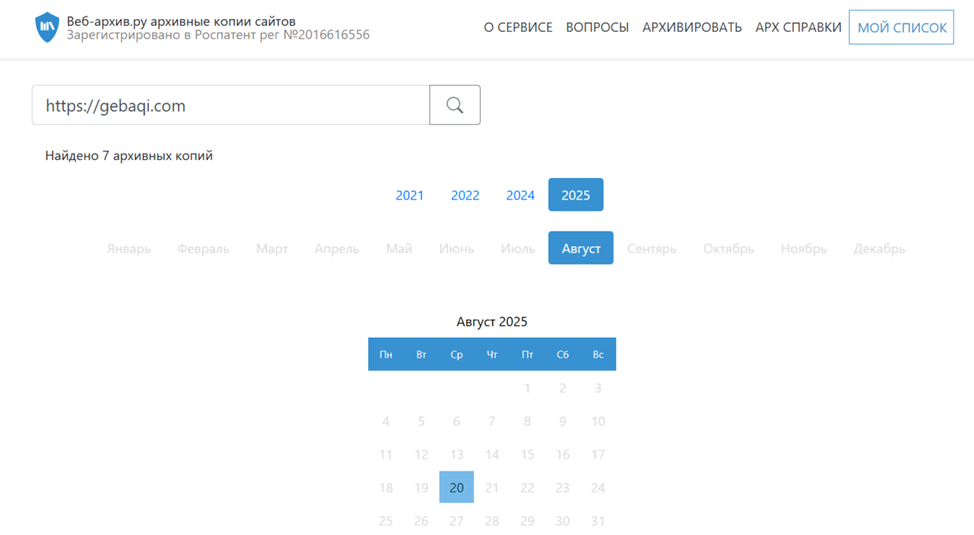
Task: Open archived copy for August 20
Action: 456,487
